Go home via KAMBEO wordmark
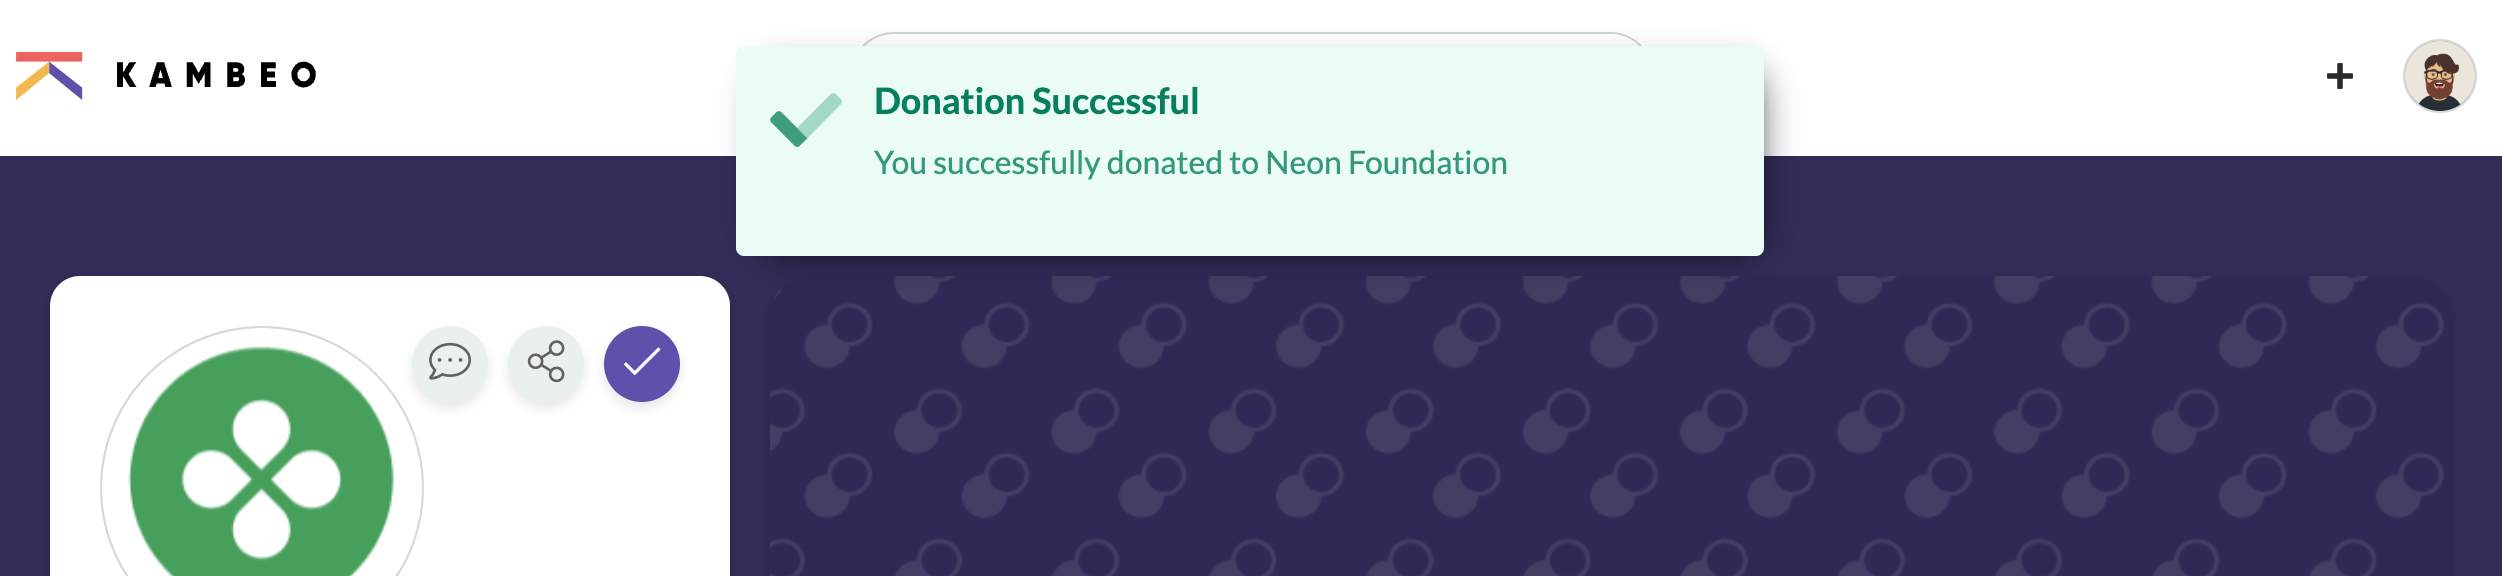 pos(217,76)
